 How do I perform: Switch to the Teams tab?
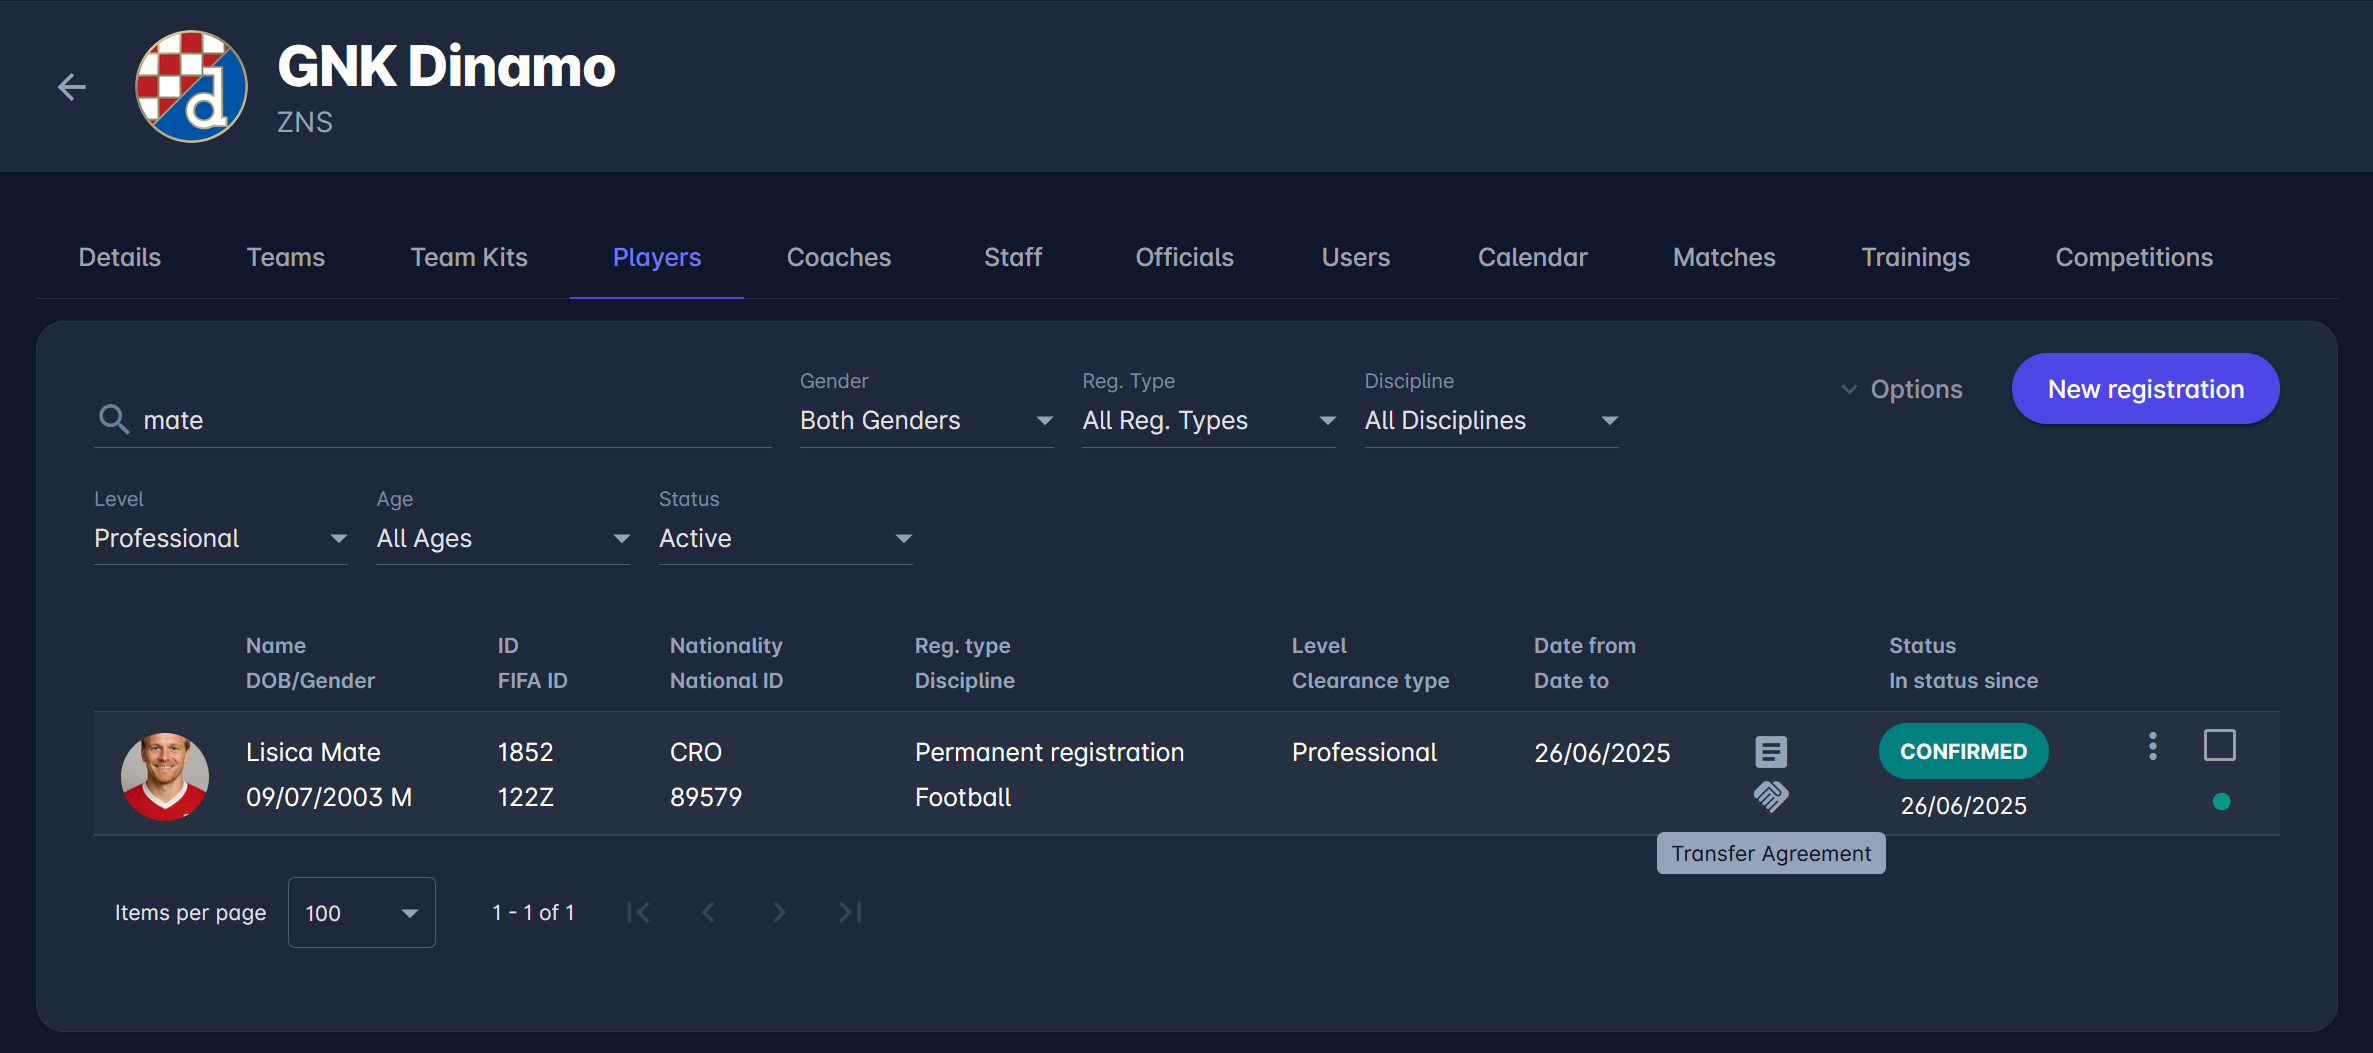tap(286, 257)
